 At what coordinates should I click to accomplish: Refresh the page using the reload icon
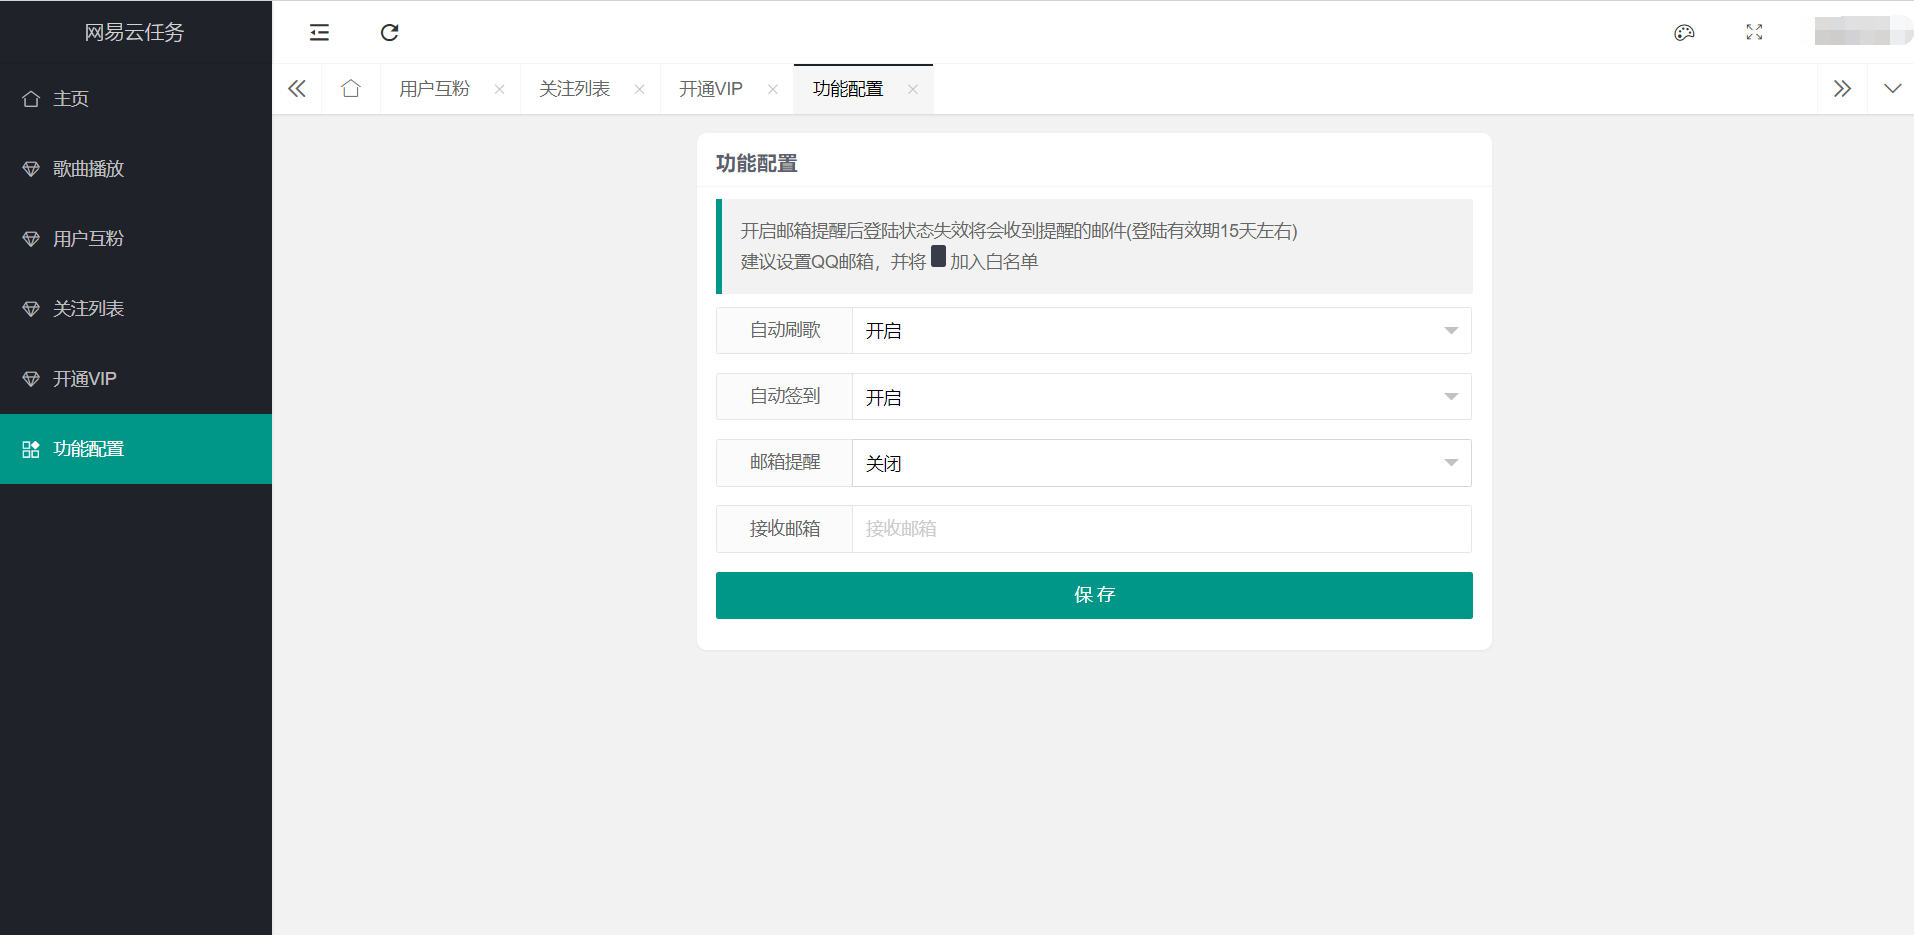389,32
